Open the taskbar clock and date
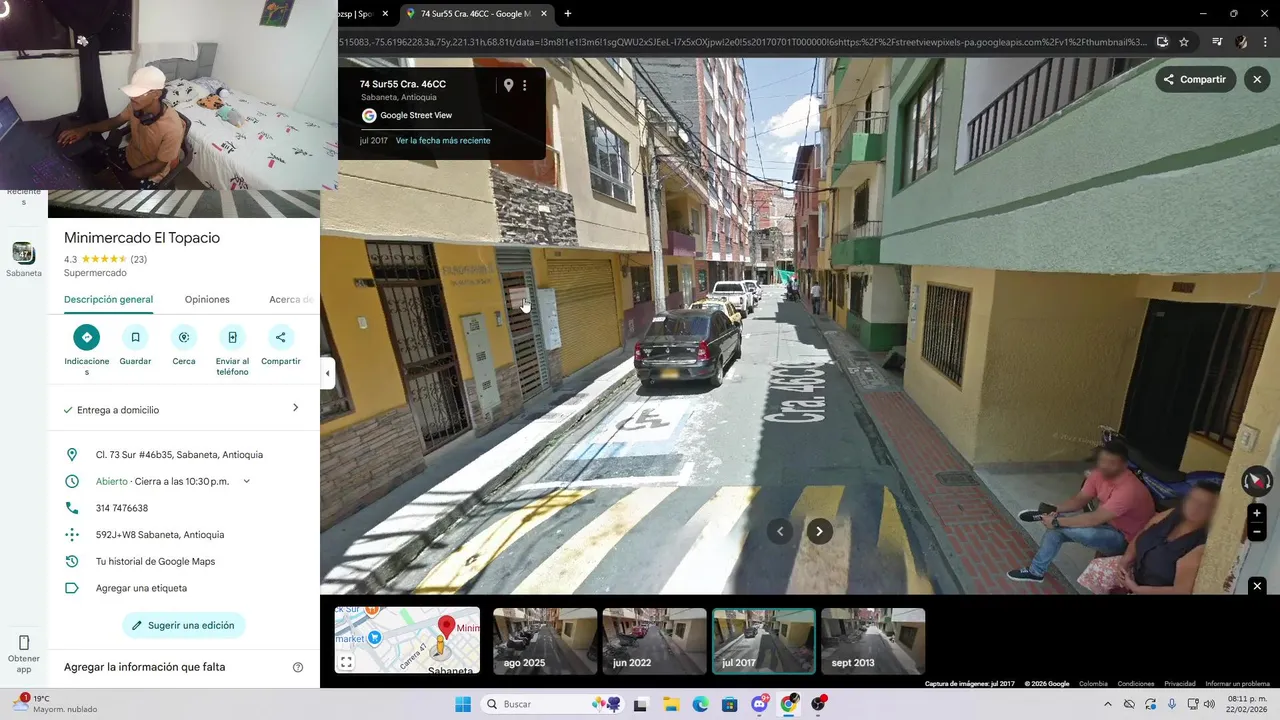This screenshot has width=1280, height=720. pos(1247,704)
